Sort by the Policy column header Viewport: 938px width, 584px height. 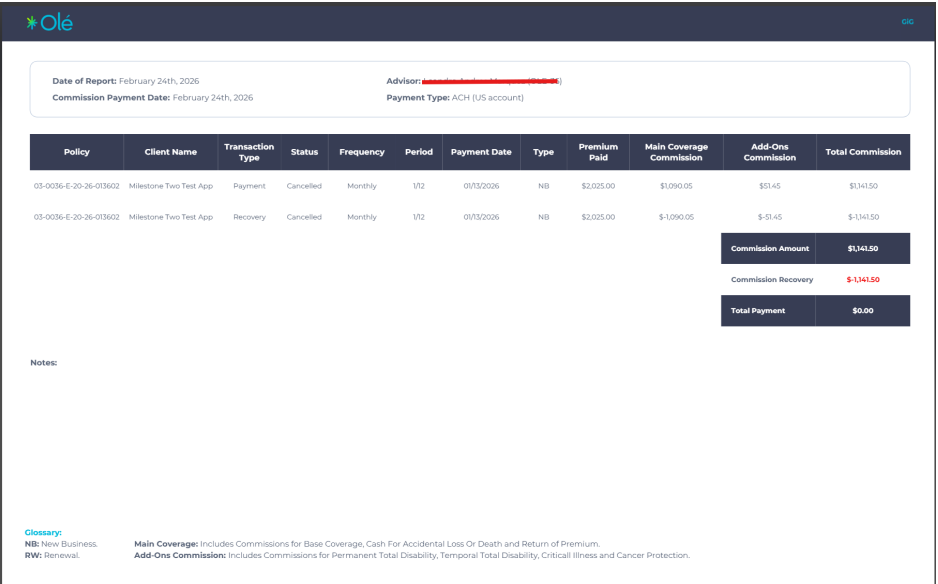point(76,152)
